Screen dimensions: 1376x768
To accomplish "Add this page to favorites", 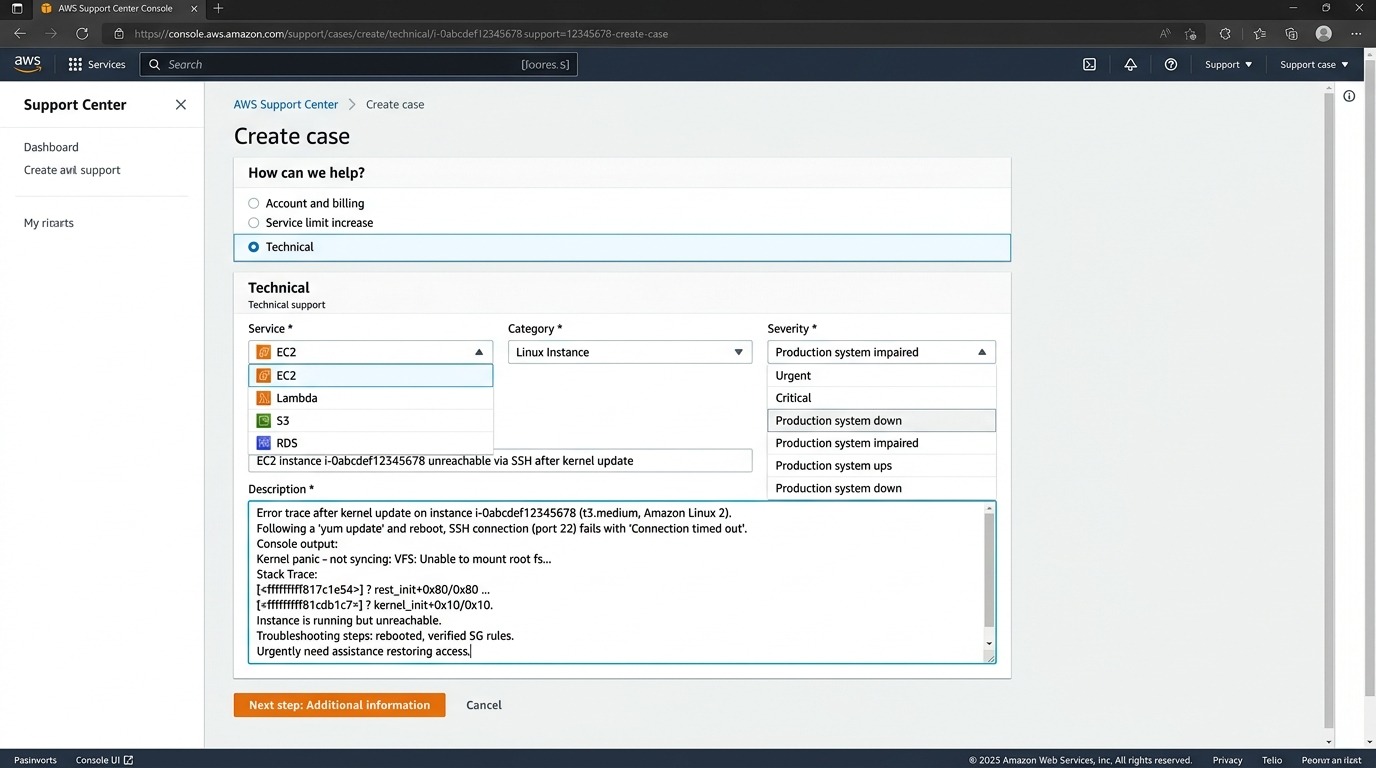I will point(1191,33).
